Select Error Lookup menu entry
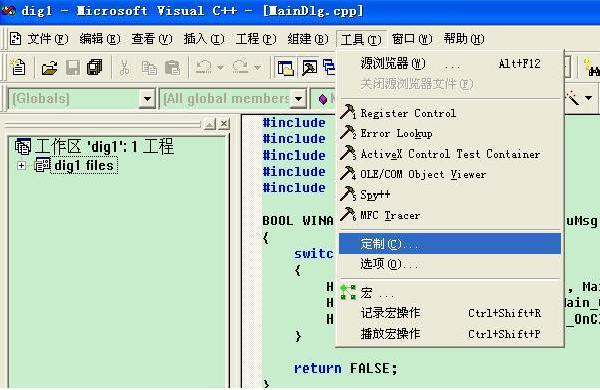Image resolution: width=600 pixels, height=390 pixels. point(450,134)
